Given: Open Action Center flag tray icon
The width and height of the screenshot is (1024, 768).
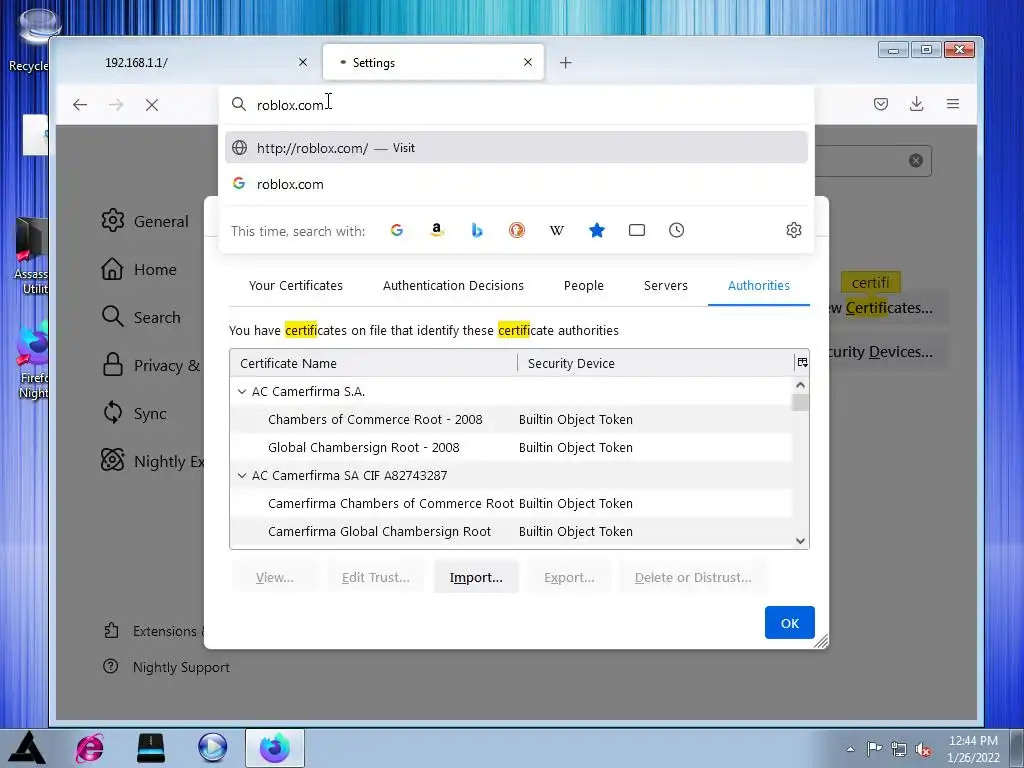Looking at the screenshot, I should [x=874, y=750].
